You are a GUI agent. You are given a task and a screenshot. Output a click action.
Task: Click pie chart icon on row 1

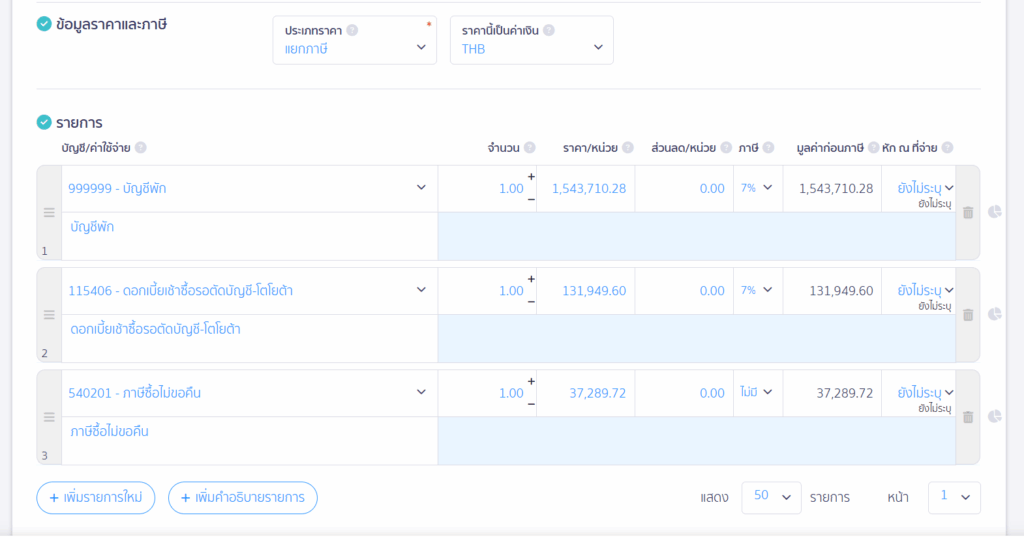(995, 212)
